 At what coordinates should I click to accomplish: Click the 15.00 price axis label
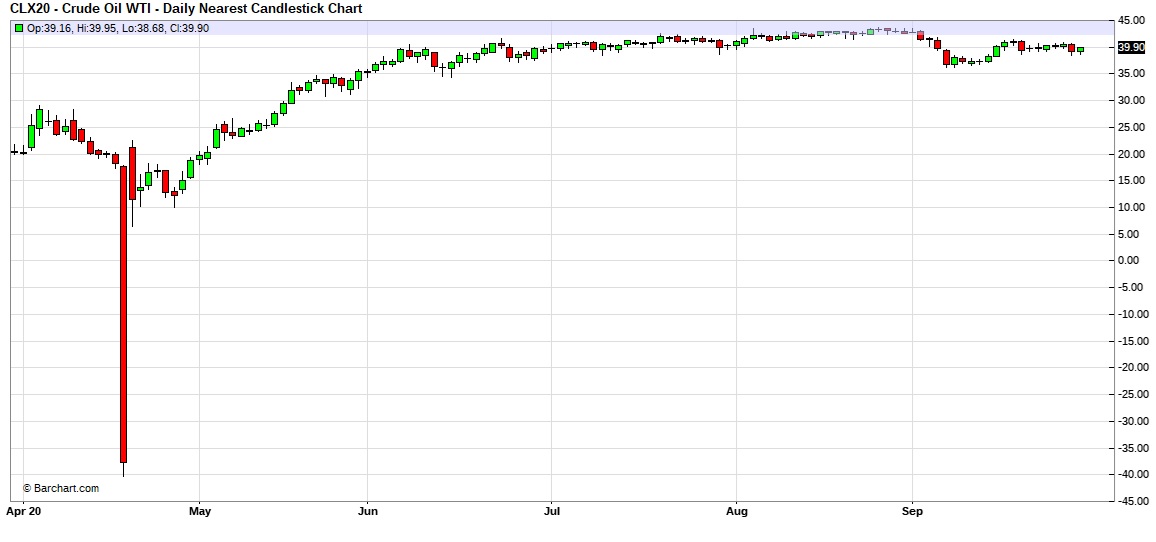(1132, 181)
